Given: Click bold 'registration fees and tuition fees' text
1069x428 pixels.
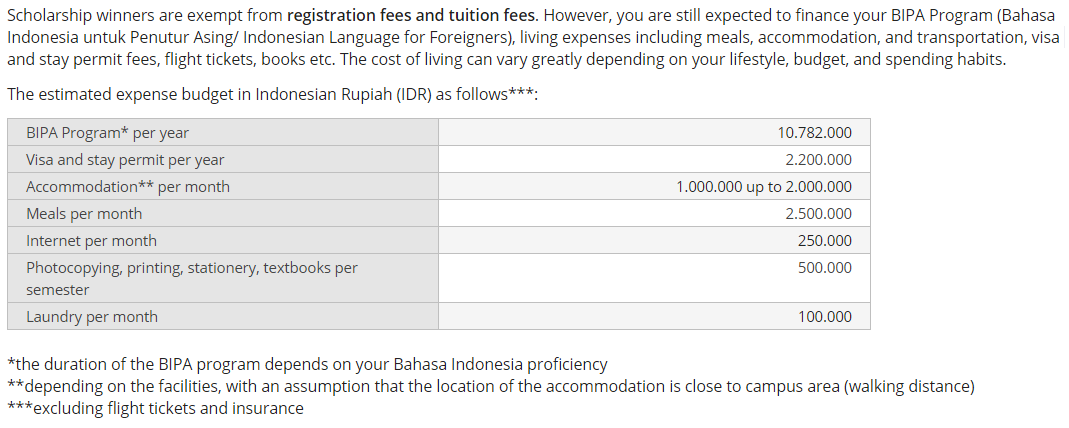Looking at the screenshot, I should click(412, 15).
